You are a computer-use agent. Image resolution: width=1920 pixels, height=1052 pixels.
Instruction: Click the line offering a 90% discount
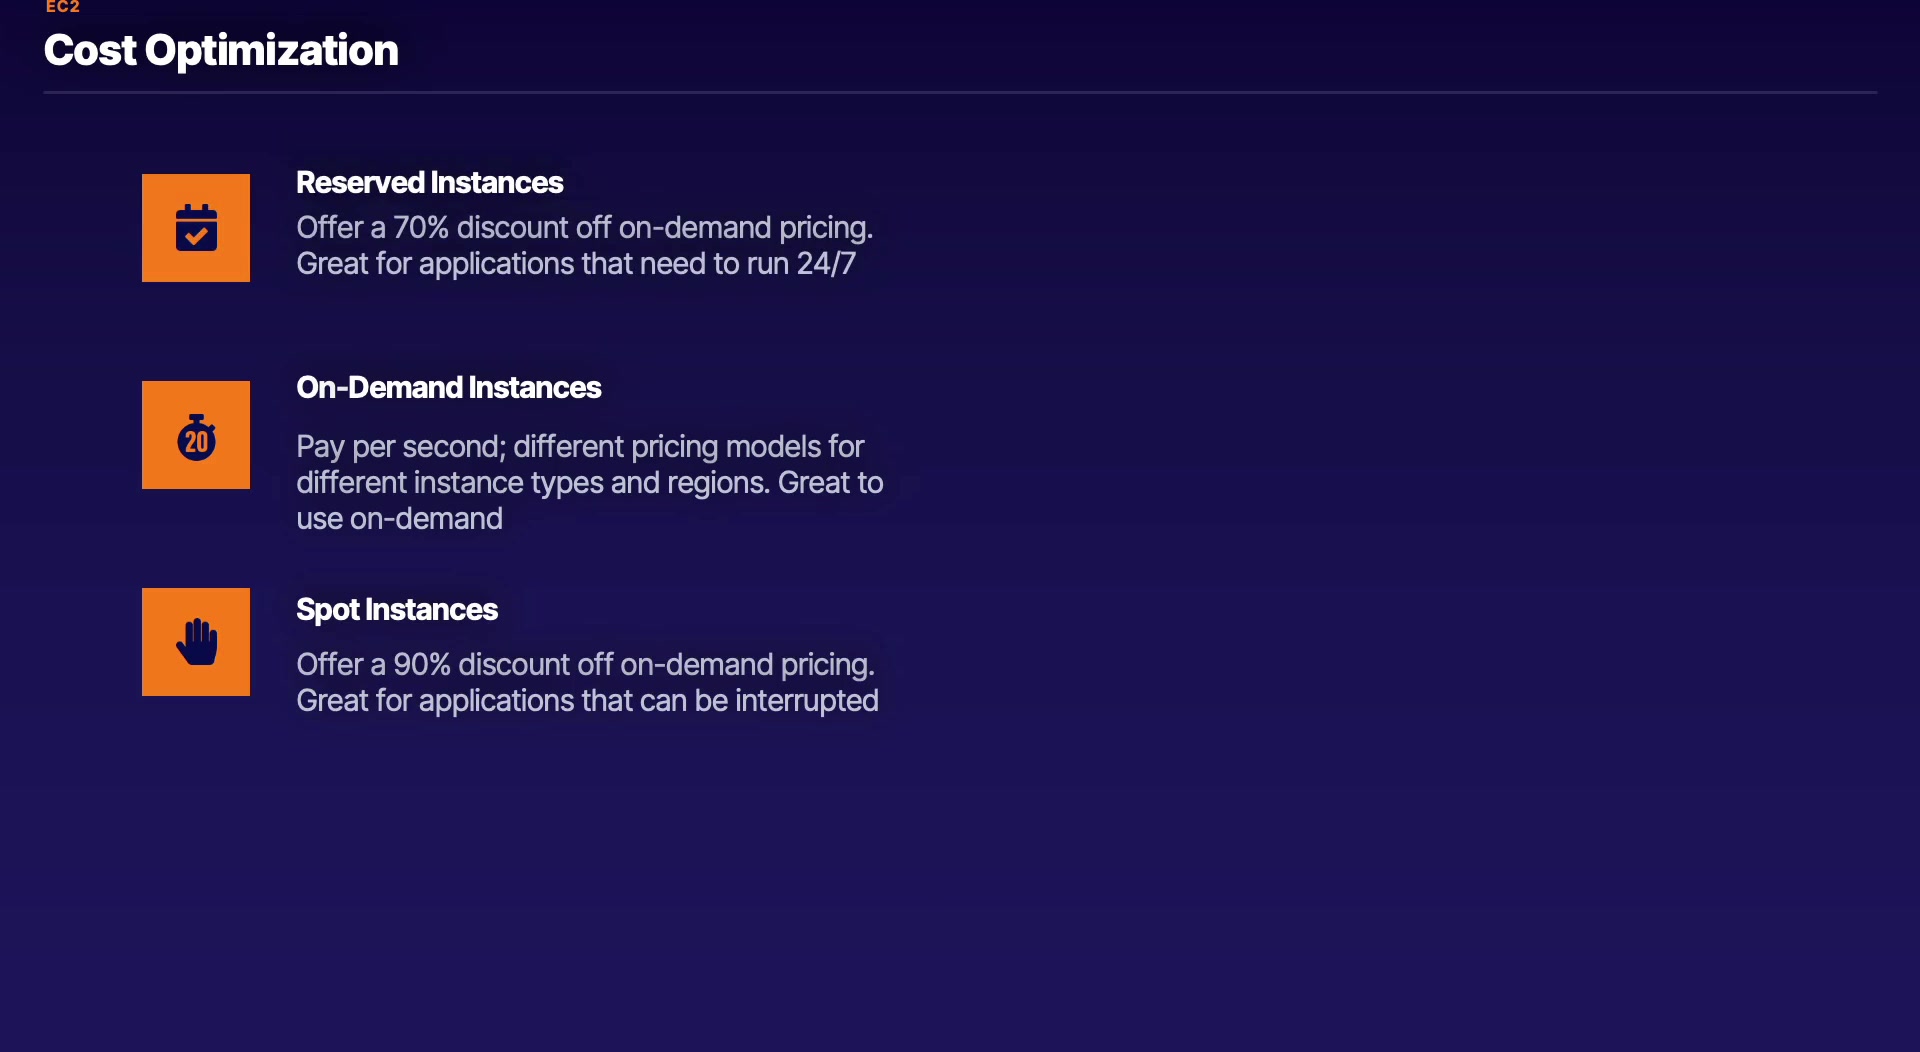[x=585, y=665]
